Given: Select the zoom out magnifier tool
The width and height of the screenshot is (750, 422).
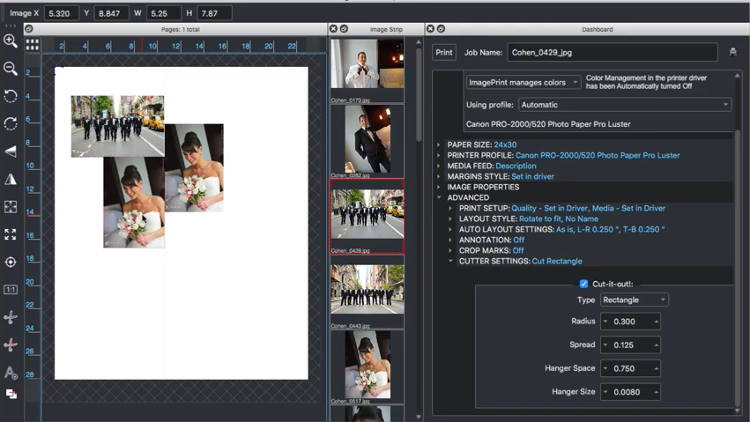Looking at the screenshot, I should coord(11,69).
